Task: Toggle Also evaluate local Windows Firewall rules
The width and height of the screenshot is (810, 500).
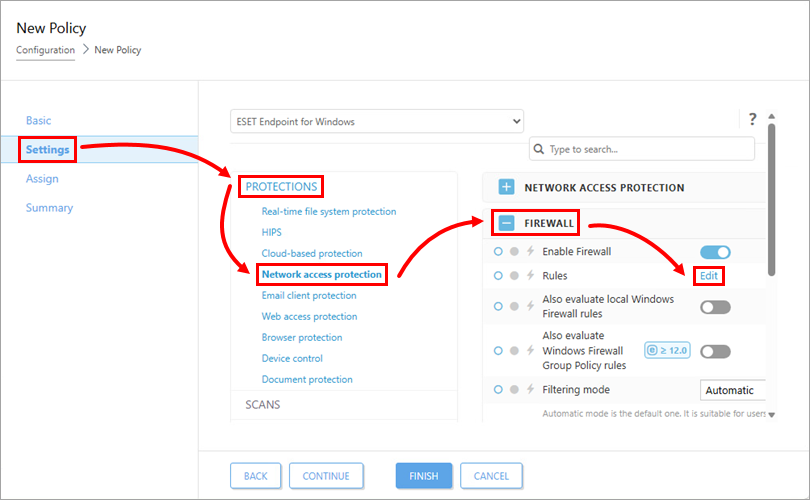Action: pyautogui.click(x=715, y=307)
